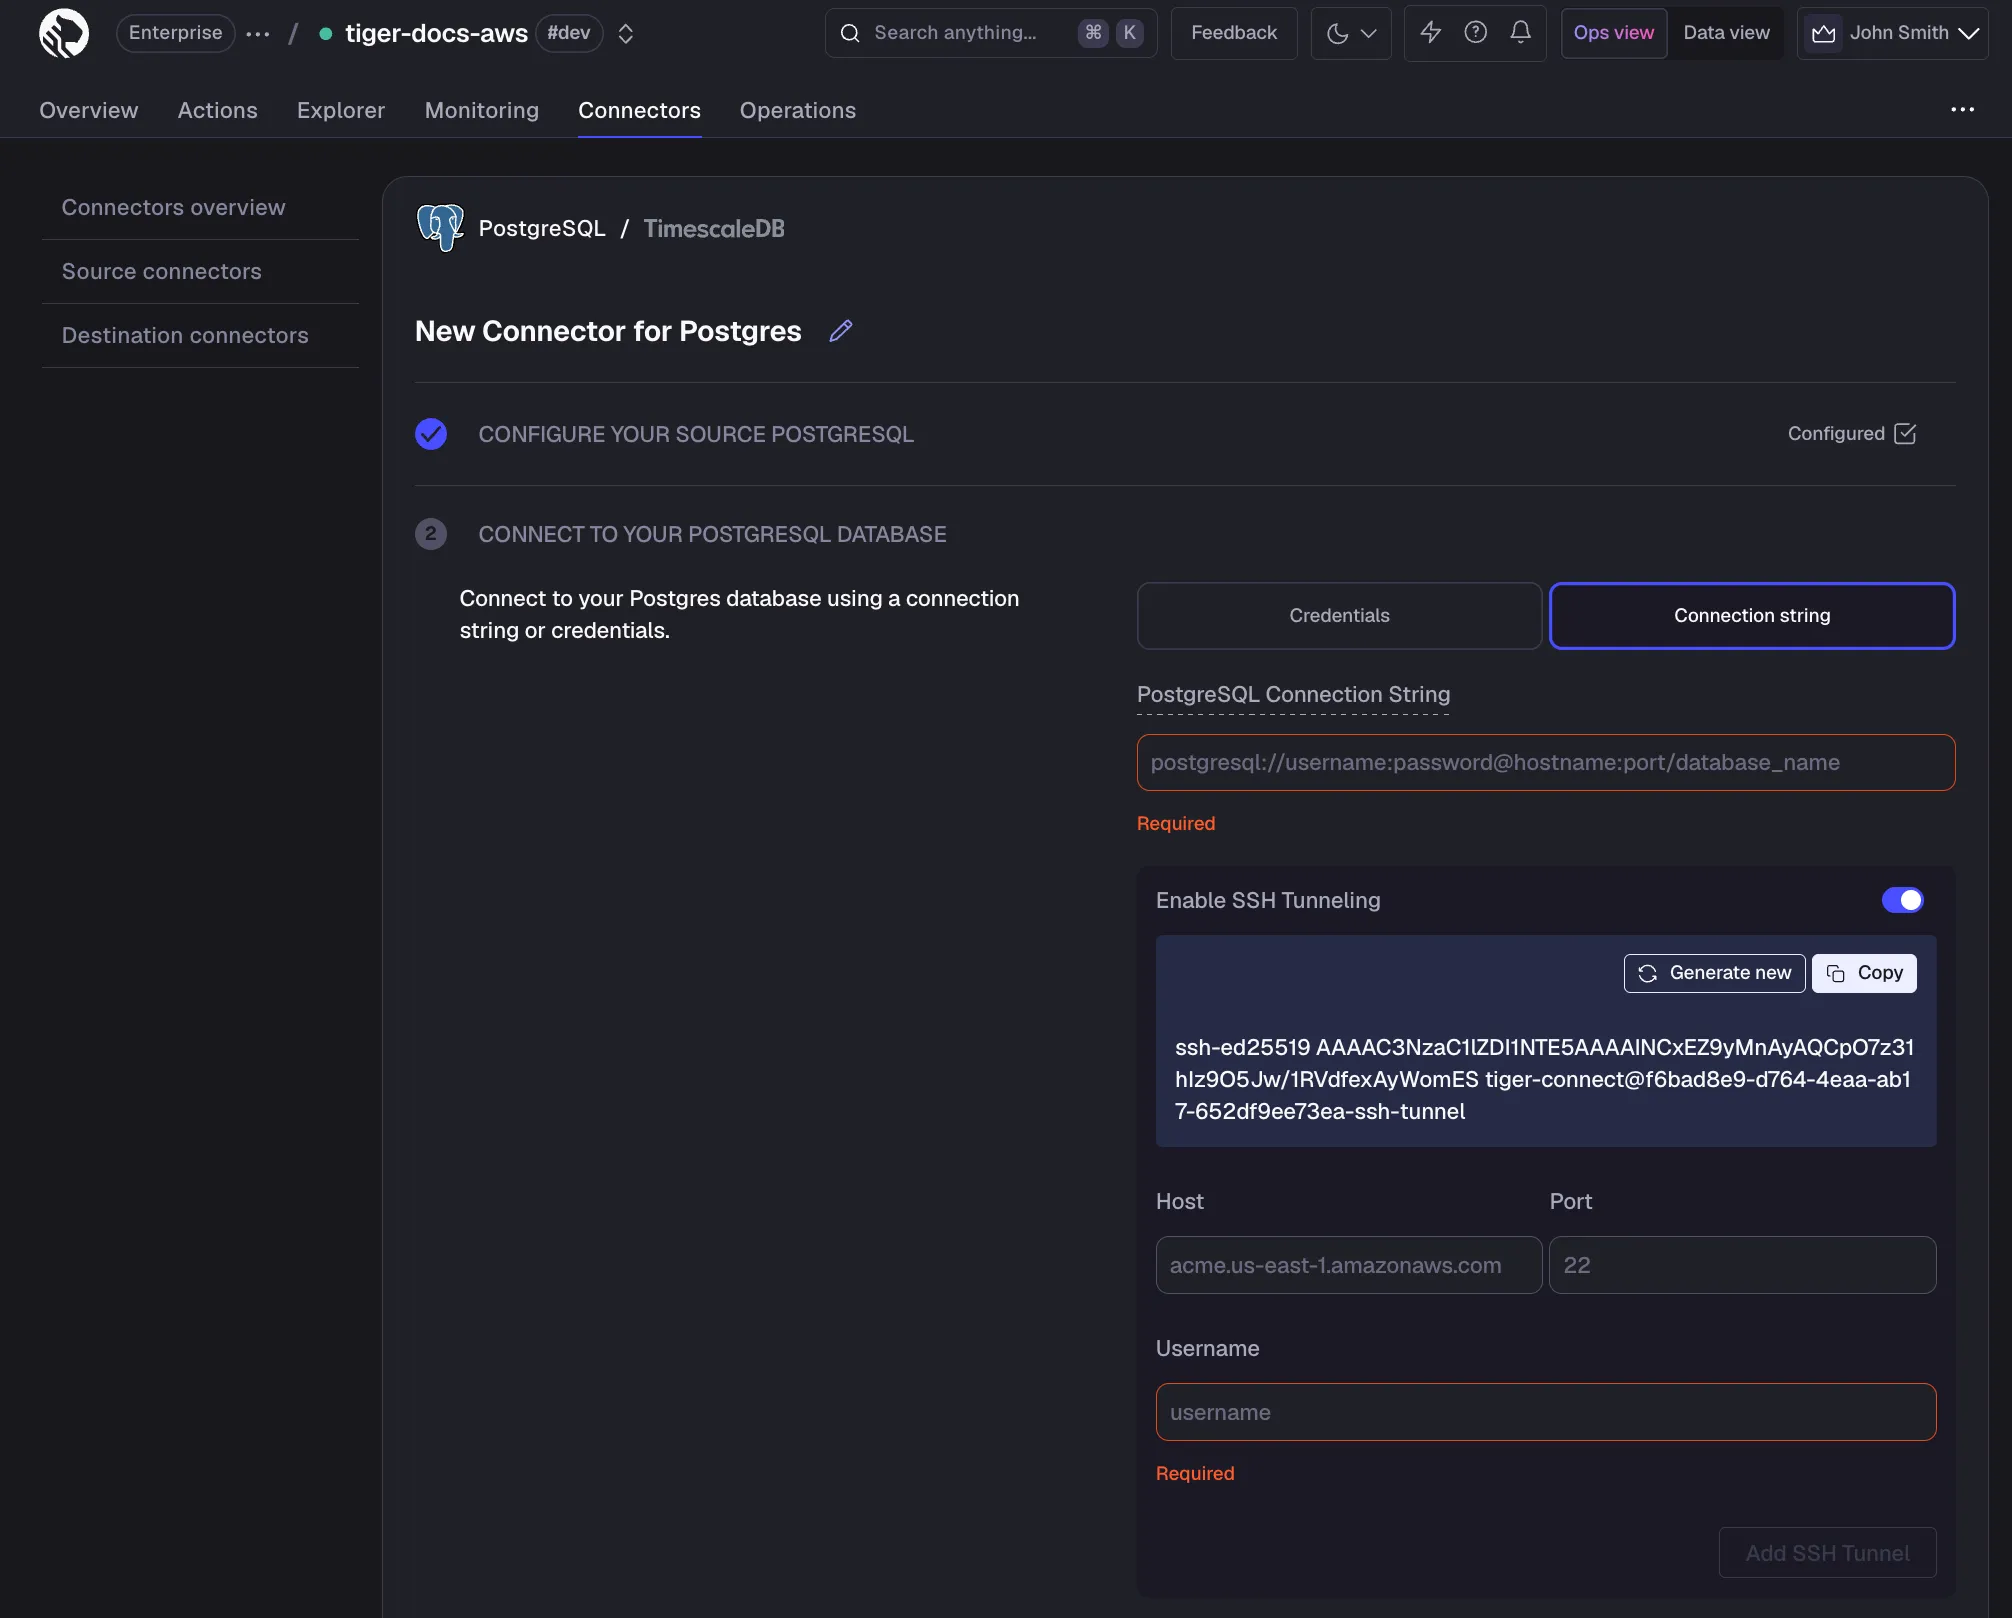This screenshot has height=1618, width=2012.
Task: Open the John Smith user menu
Action: point(1893,33)
